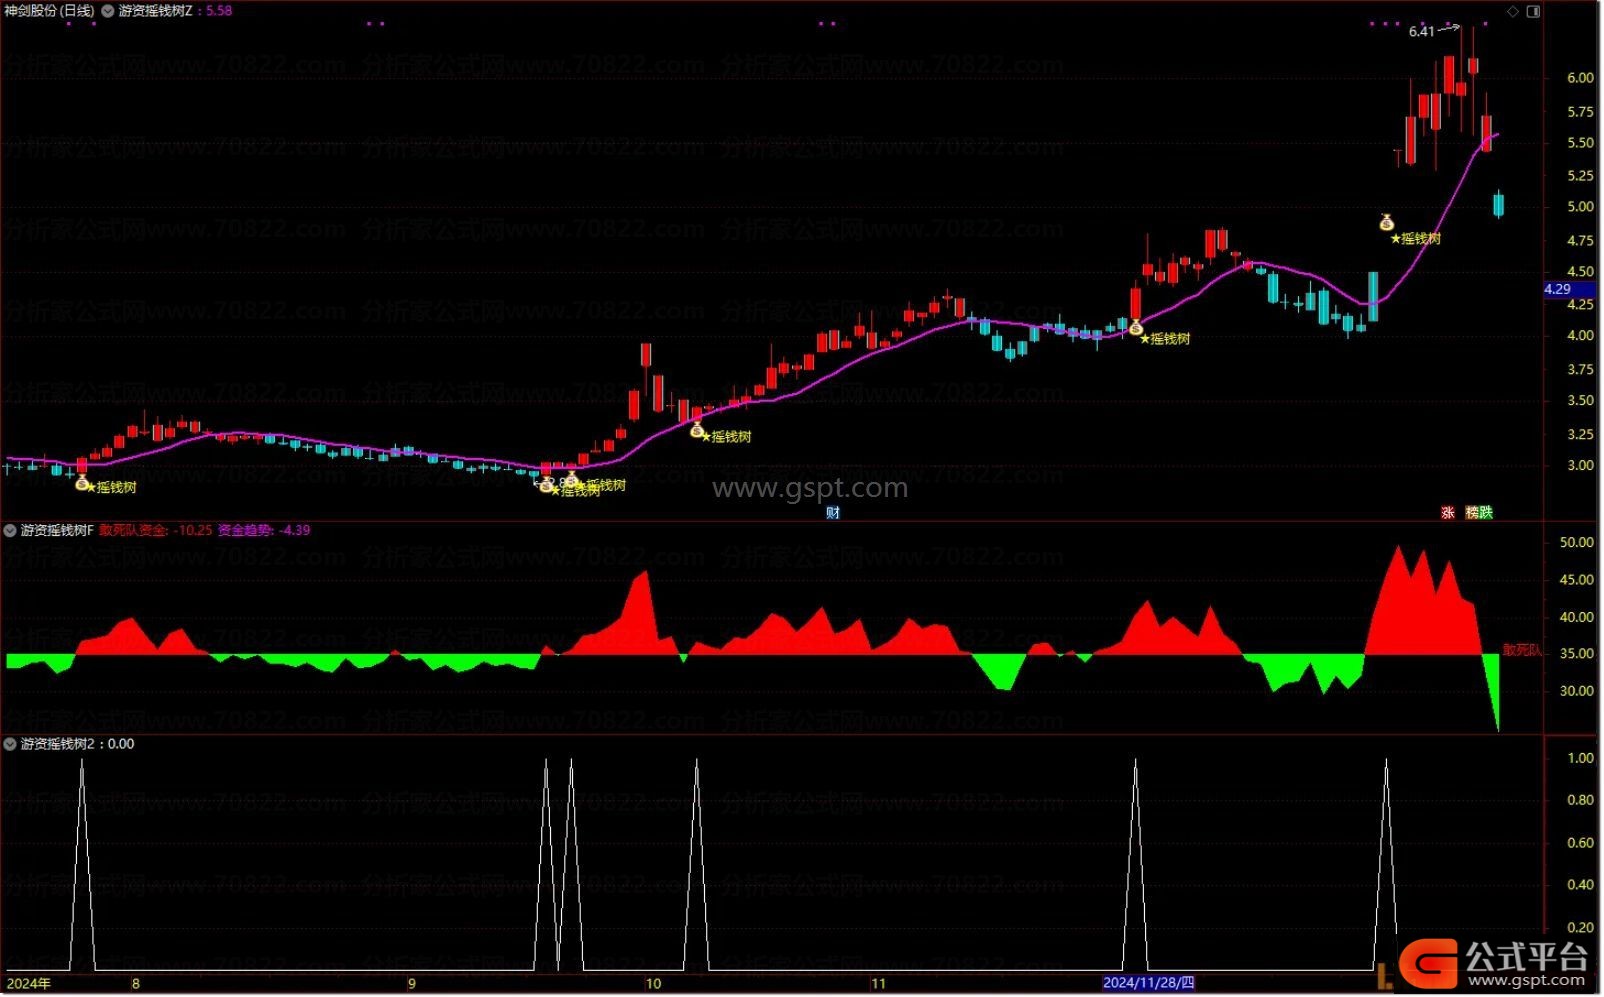Viewport: 1604px width, 997px height.
Task: Click the orange G 公式平台 logo icon
Action: click(x=1428, y=963)
